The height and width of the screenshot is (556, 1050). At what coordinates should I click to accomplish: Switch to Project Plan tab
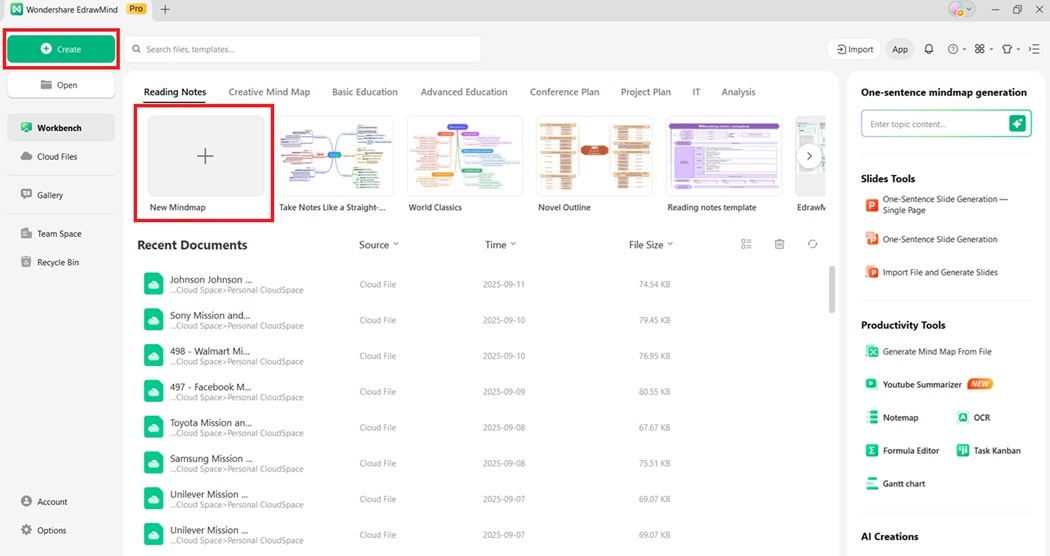646,92
